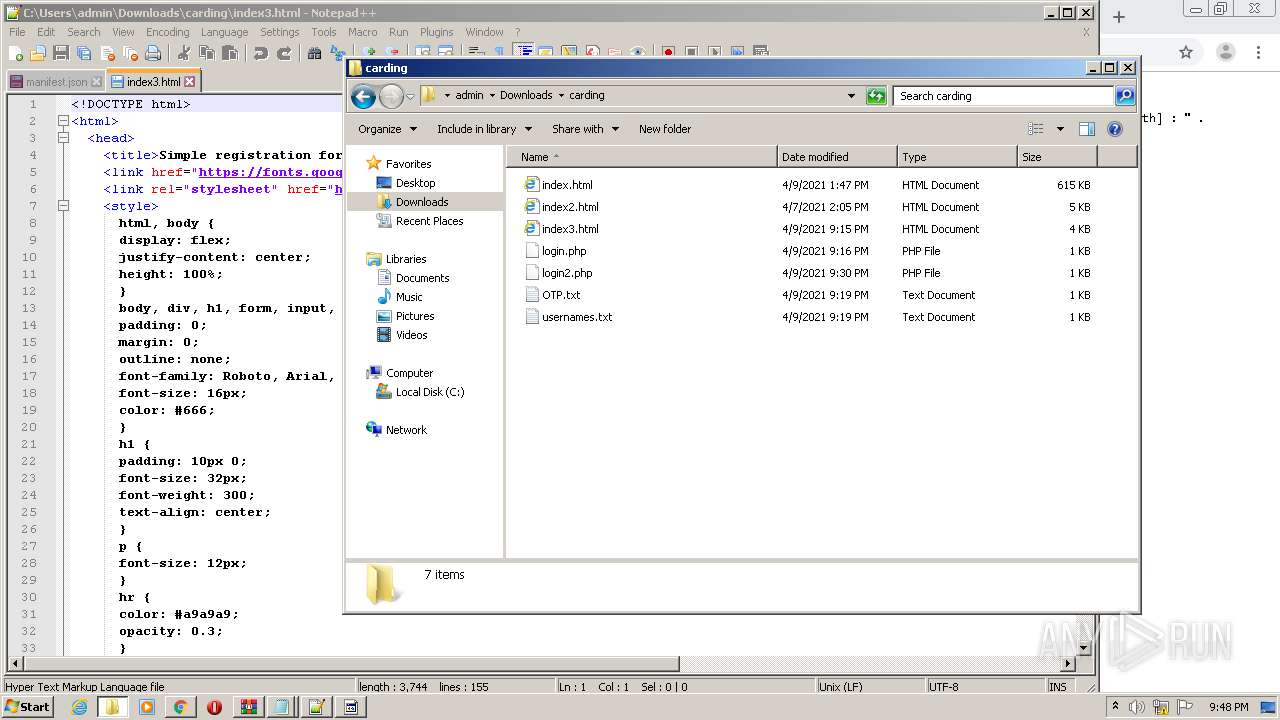The height and width of the screenshot is (720, 1280).
Task: Open the Plugins menu in Notepad++
Action: (x=436, y=32)
